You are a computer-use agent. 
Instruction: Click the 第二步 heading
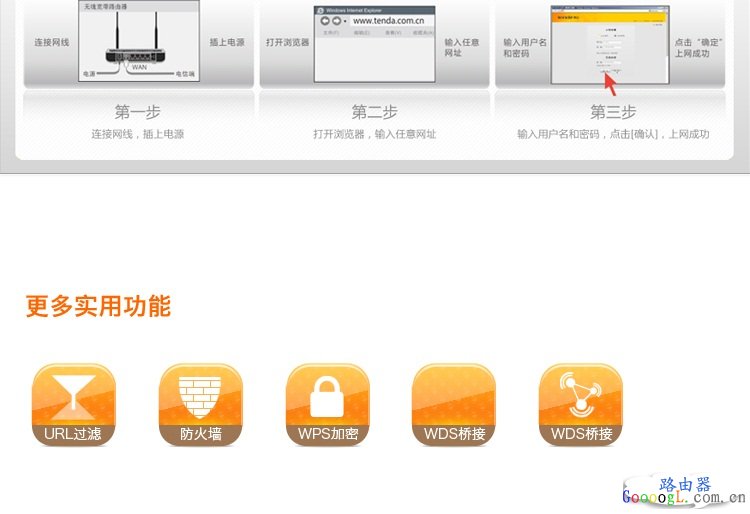tap(374, 112)
